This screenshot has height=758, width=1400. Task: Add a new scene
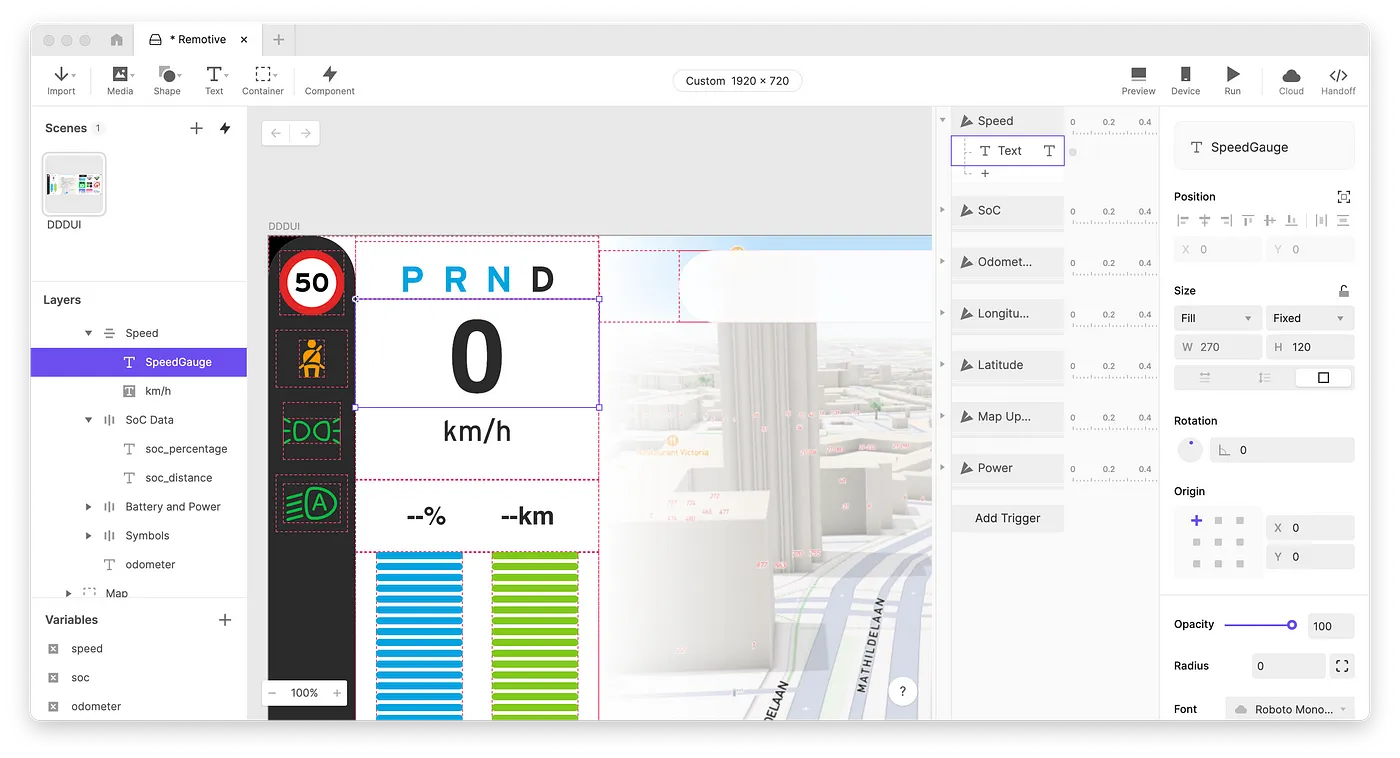(x=196, y=128)
